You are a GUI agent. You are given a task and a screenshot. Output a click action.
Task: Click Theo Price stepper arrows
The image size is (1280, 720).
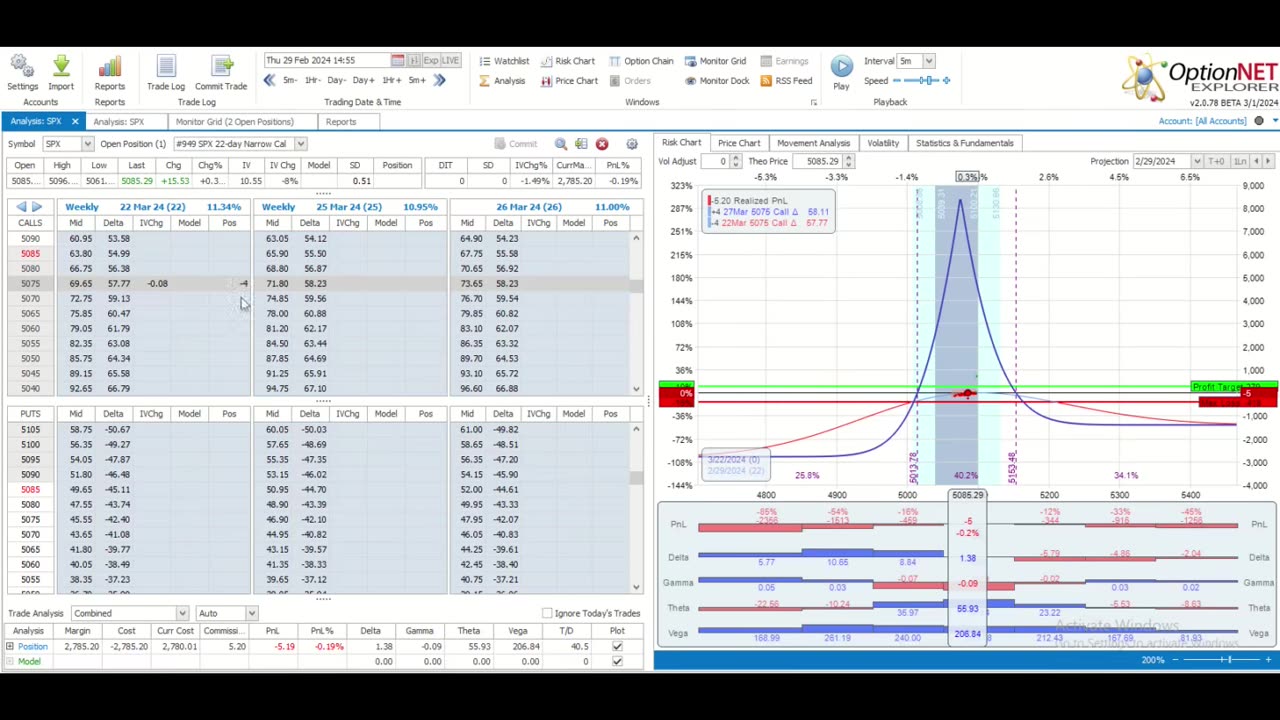coord(848,161)
